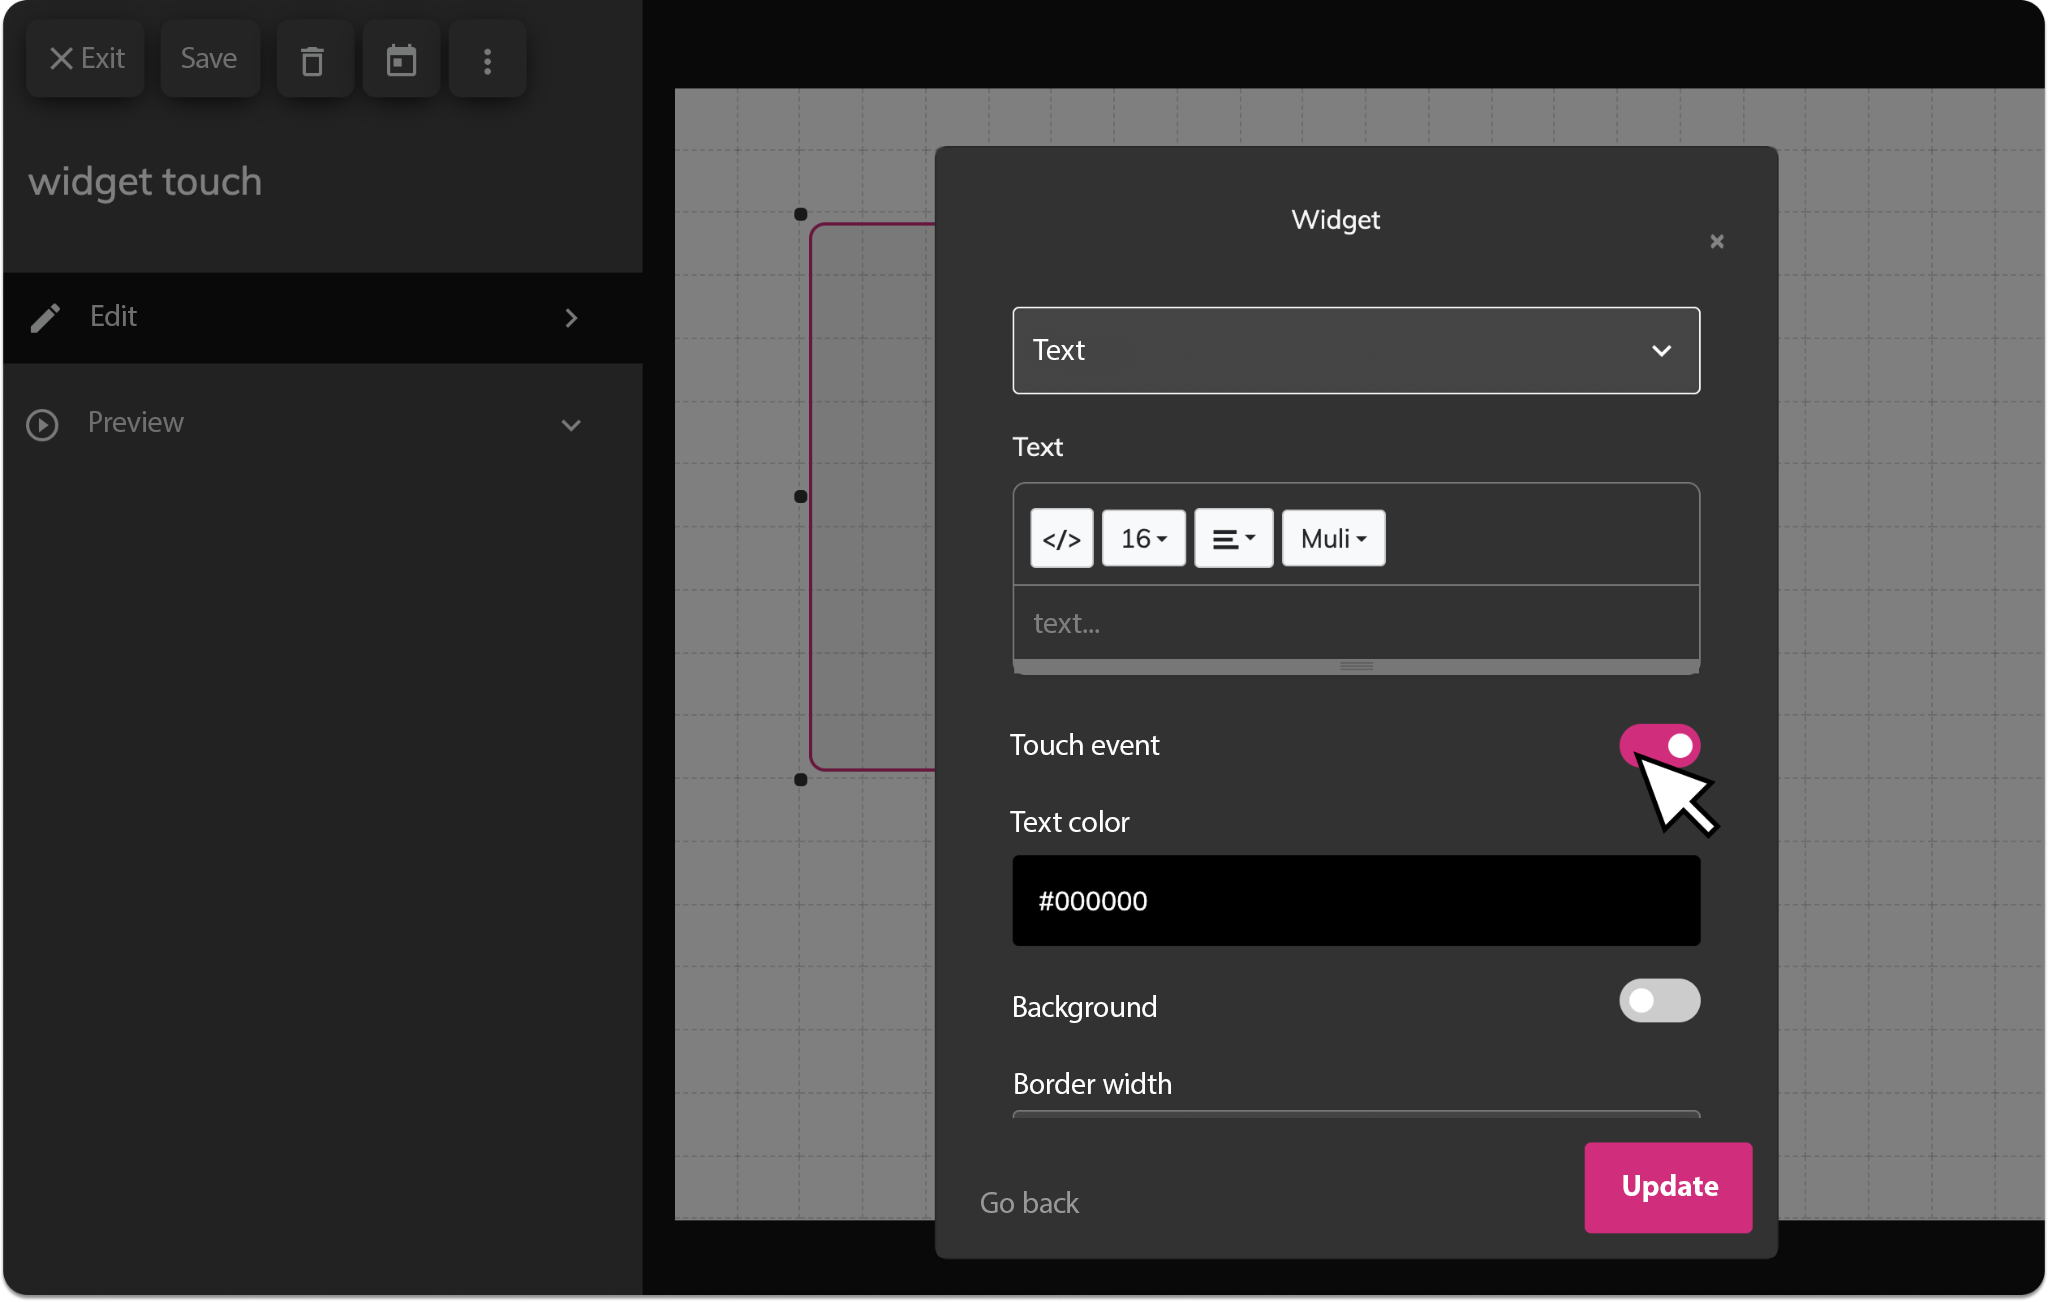Open the three-dot more options menu
The height and width of the screenshot is (1302, 2048).
(x=487, y=60)
